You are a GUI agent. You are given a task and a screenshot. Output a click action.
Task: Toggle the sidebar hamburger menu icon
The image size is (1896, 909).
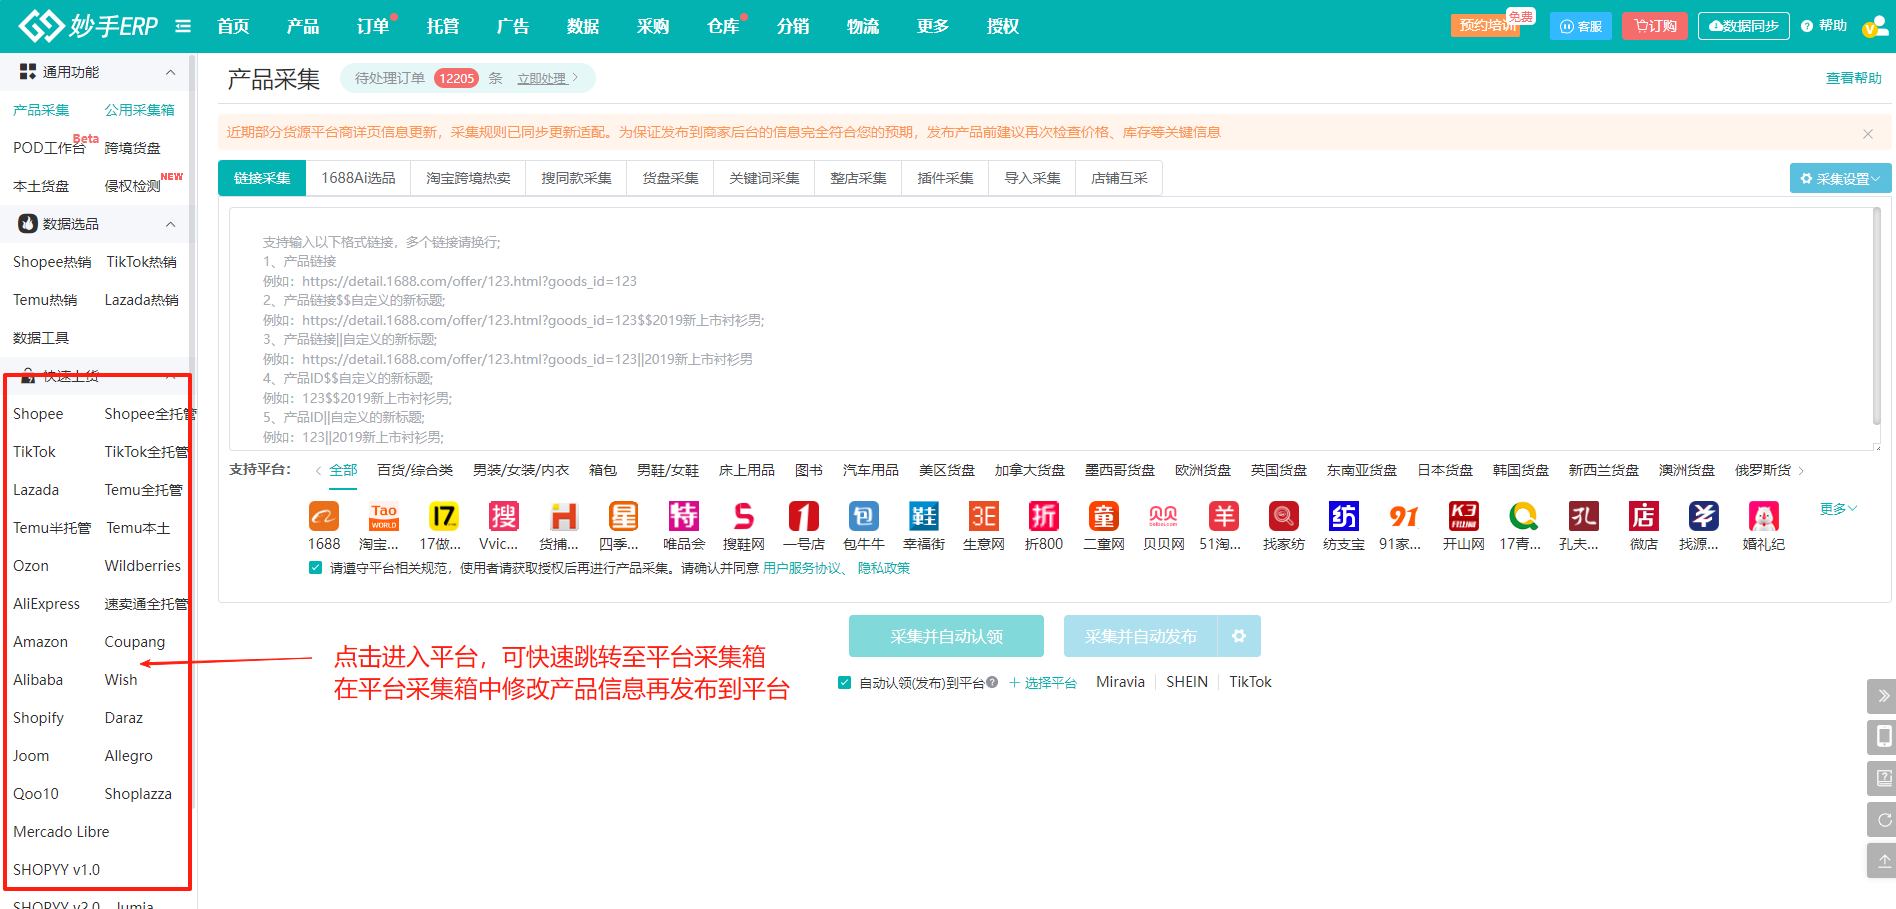183,26
